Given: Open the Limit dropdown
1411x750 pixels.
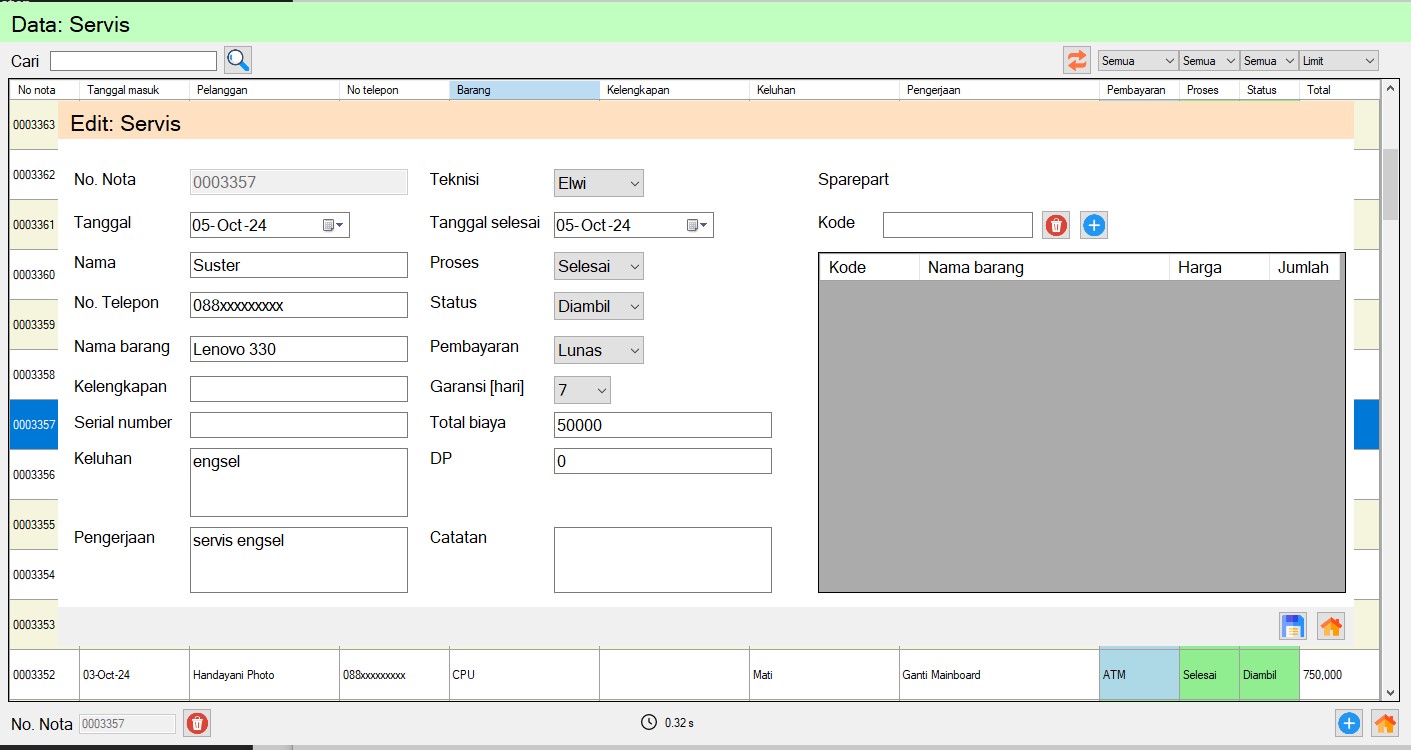Looking at the screenshot, I should point(1338,61).
